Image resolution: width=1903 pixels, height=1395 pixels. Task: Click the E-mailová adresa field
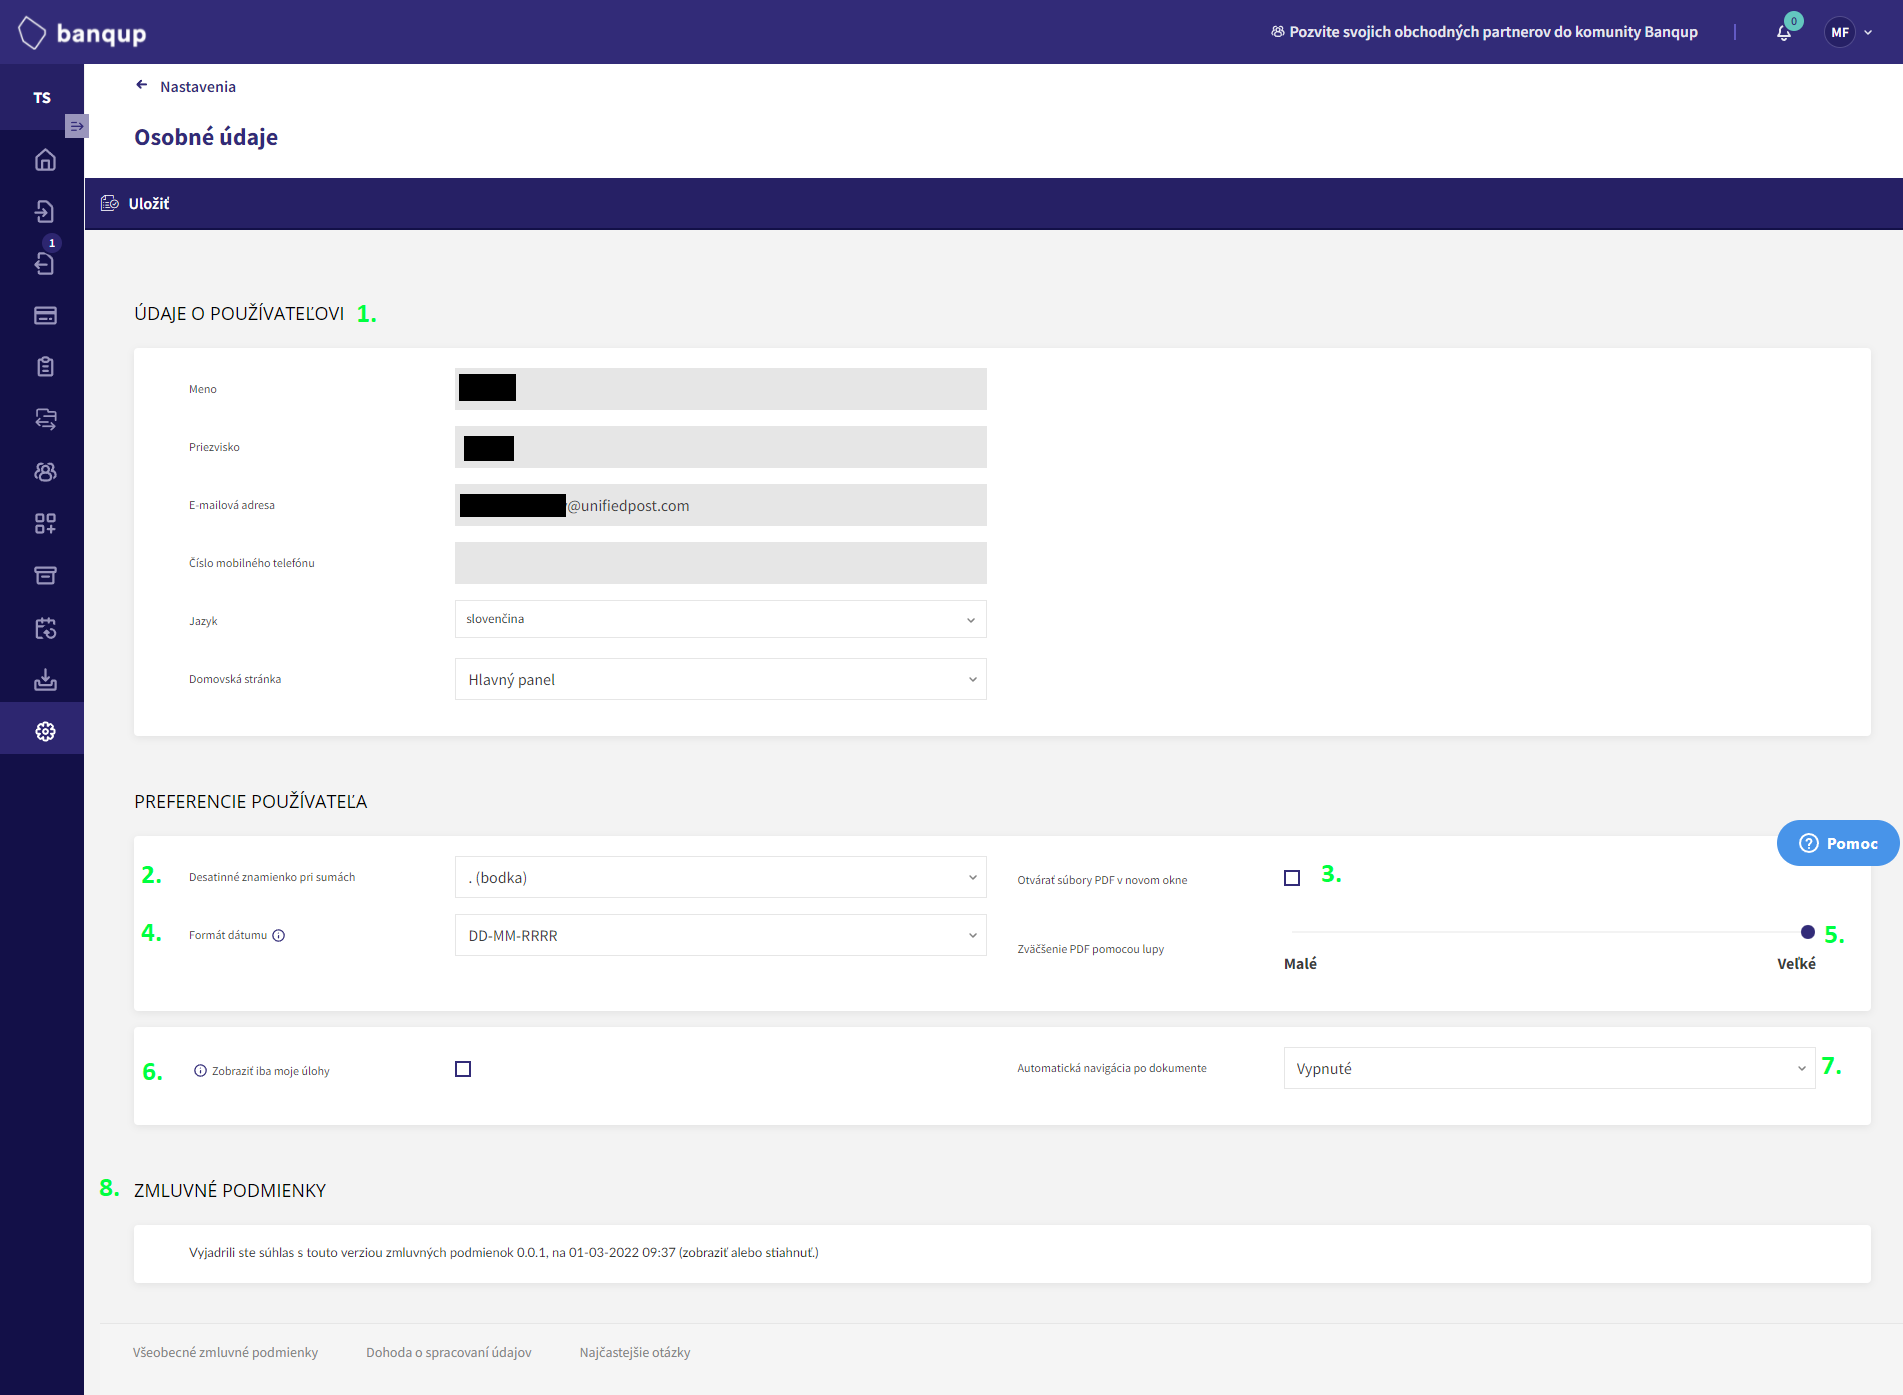[x=720, y=505]
